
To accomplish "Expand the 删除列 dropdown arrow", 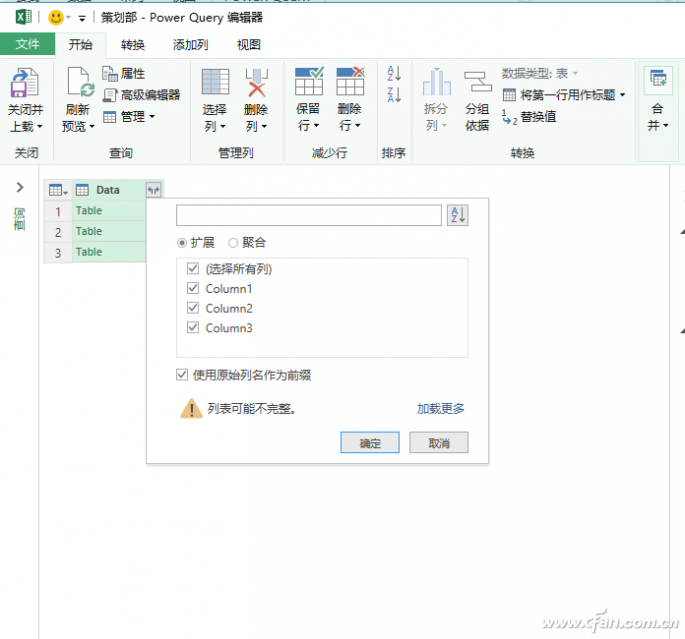I will coord(264,127).
